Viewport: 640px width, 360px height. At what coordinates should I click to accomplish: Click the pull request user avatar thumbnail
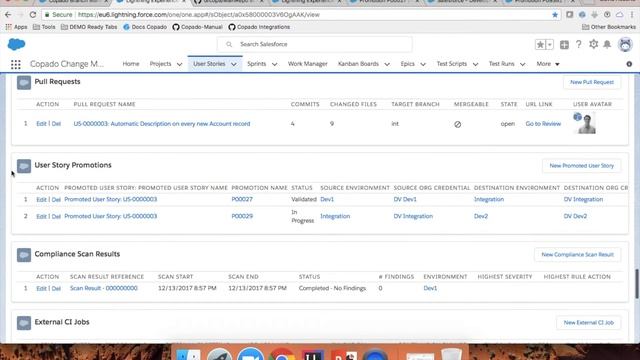tap(584, 123)
